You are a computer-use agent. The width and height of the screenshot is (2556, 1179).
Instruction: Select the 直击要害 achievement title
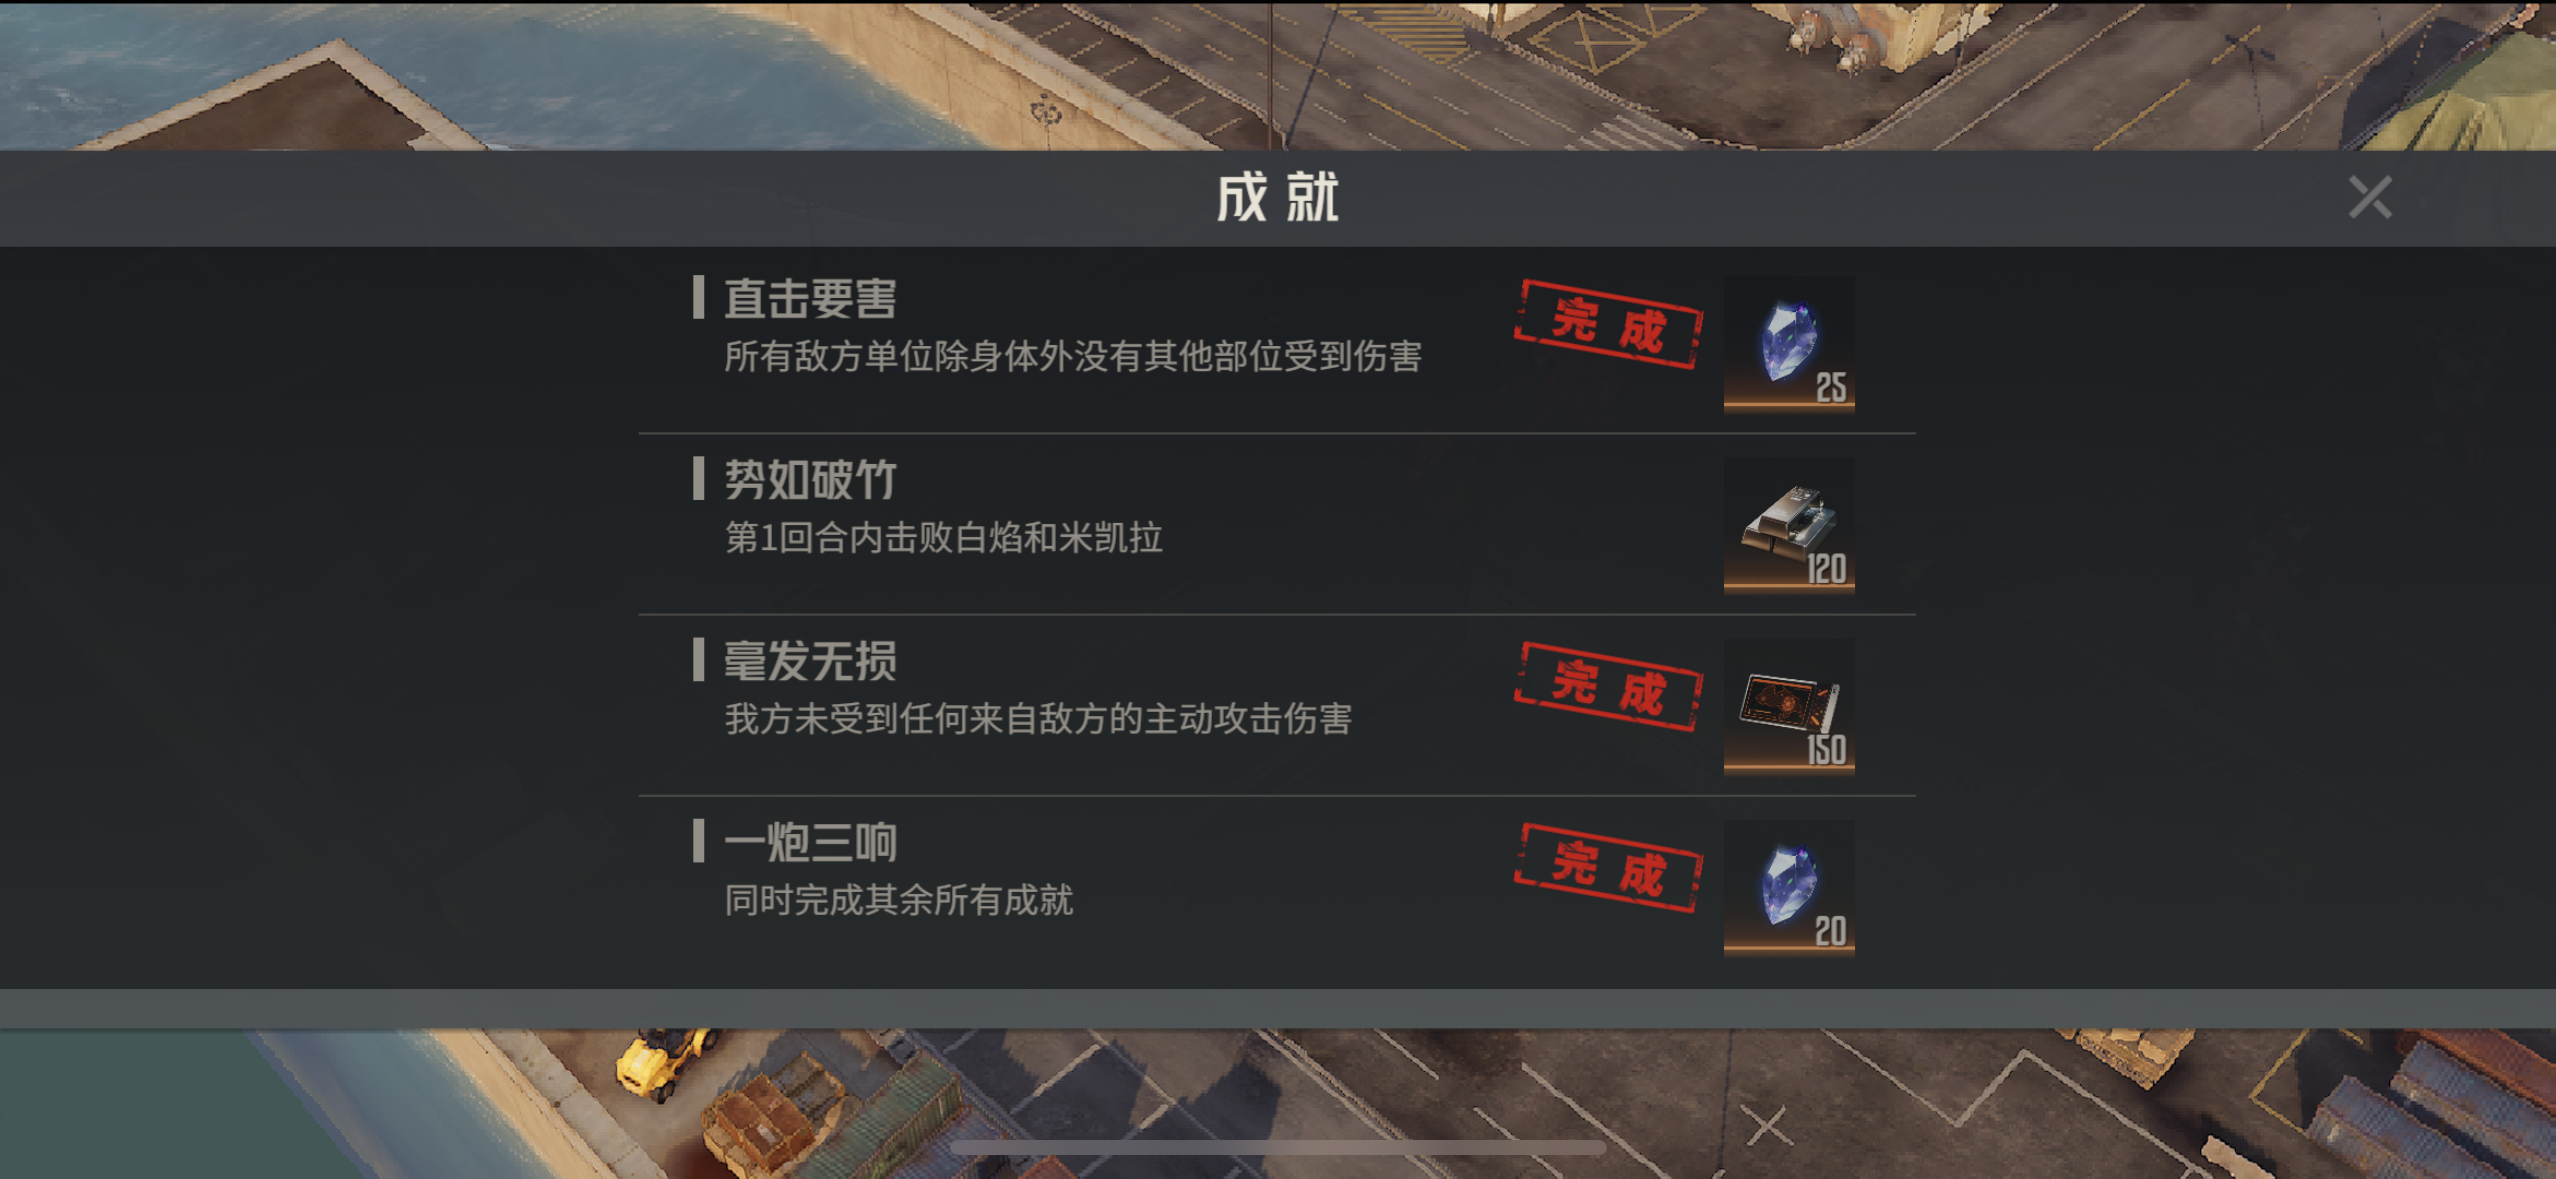(x=810, y=298)
